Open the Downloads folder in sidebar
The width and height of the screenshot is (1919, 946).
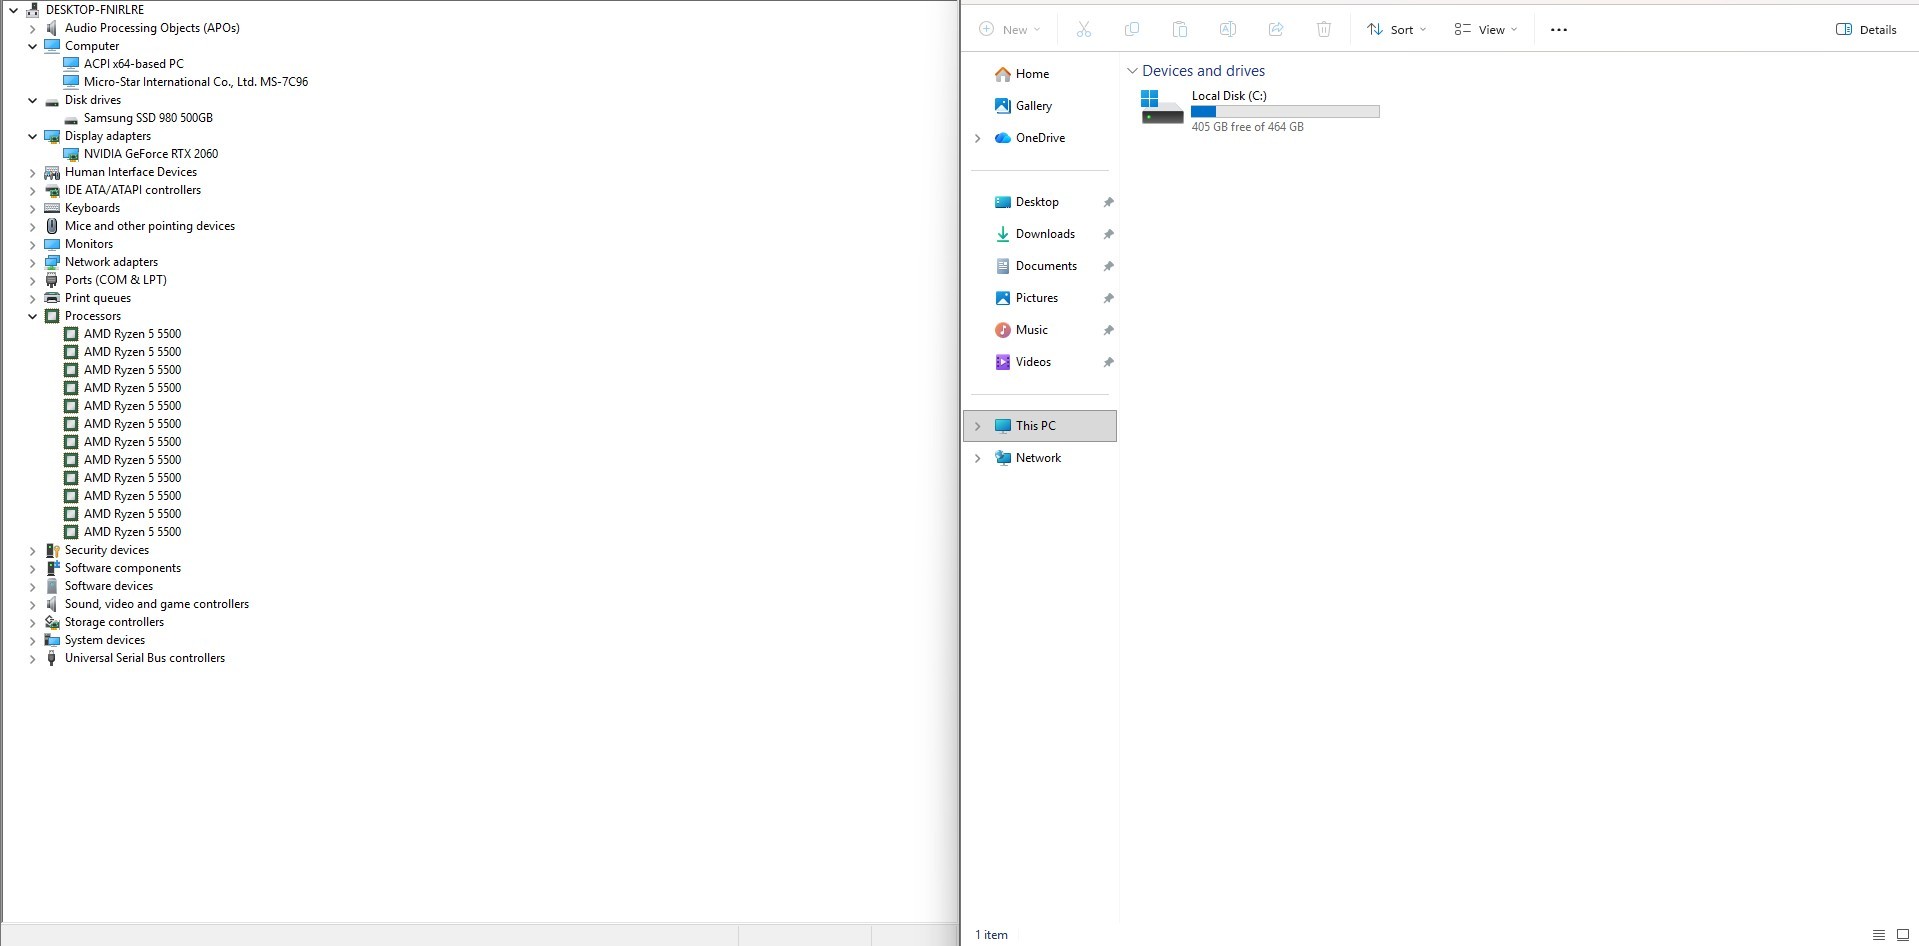(1045, 234)
